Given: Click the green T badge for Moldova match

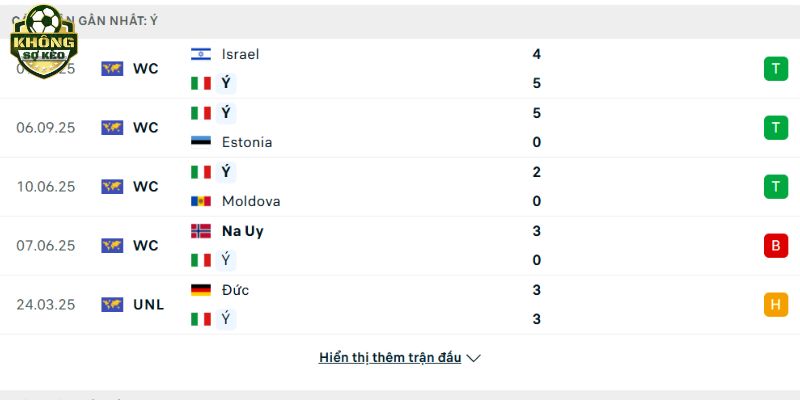Looking at the screenshot, I should pyautogui.click(x=775, y=186).
